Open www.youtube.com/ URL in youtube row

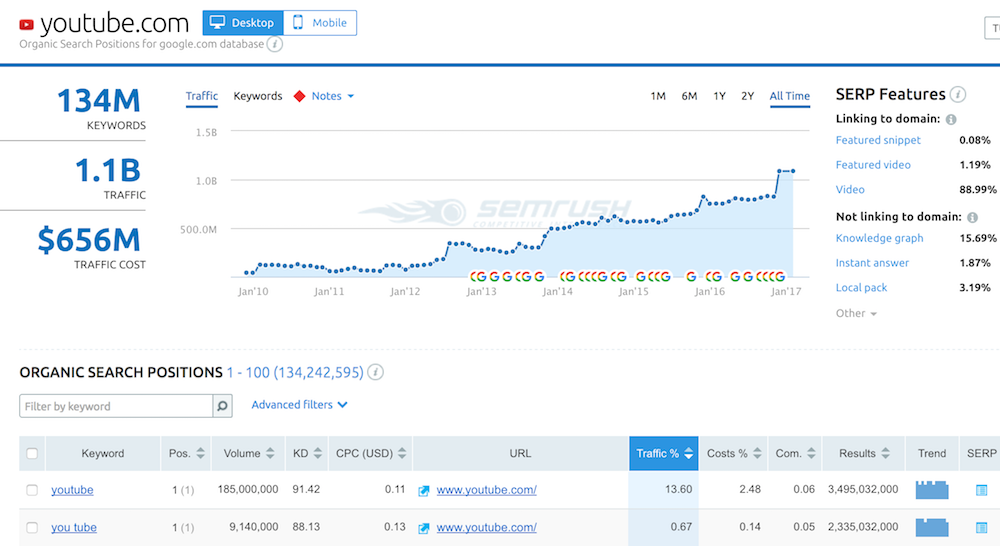coord(487,490)
